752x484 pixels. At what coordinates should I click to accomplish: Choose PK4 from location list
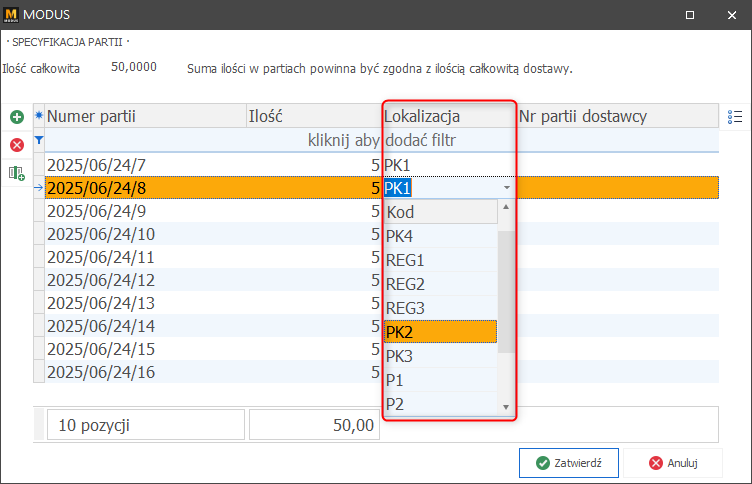coord(440,236)
